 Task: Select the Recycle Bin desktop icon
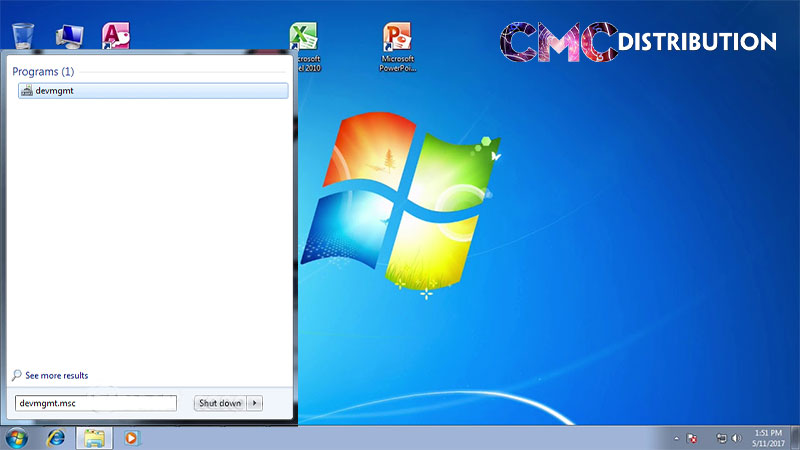click(x=24, y=34)
